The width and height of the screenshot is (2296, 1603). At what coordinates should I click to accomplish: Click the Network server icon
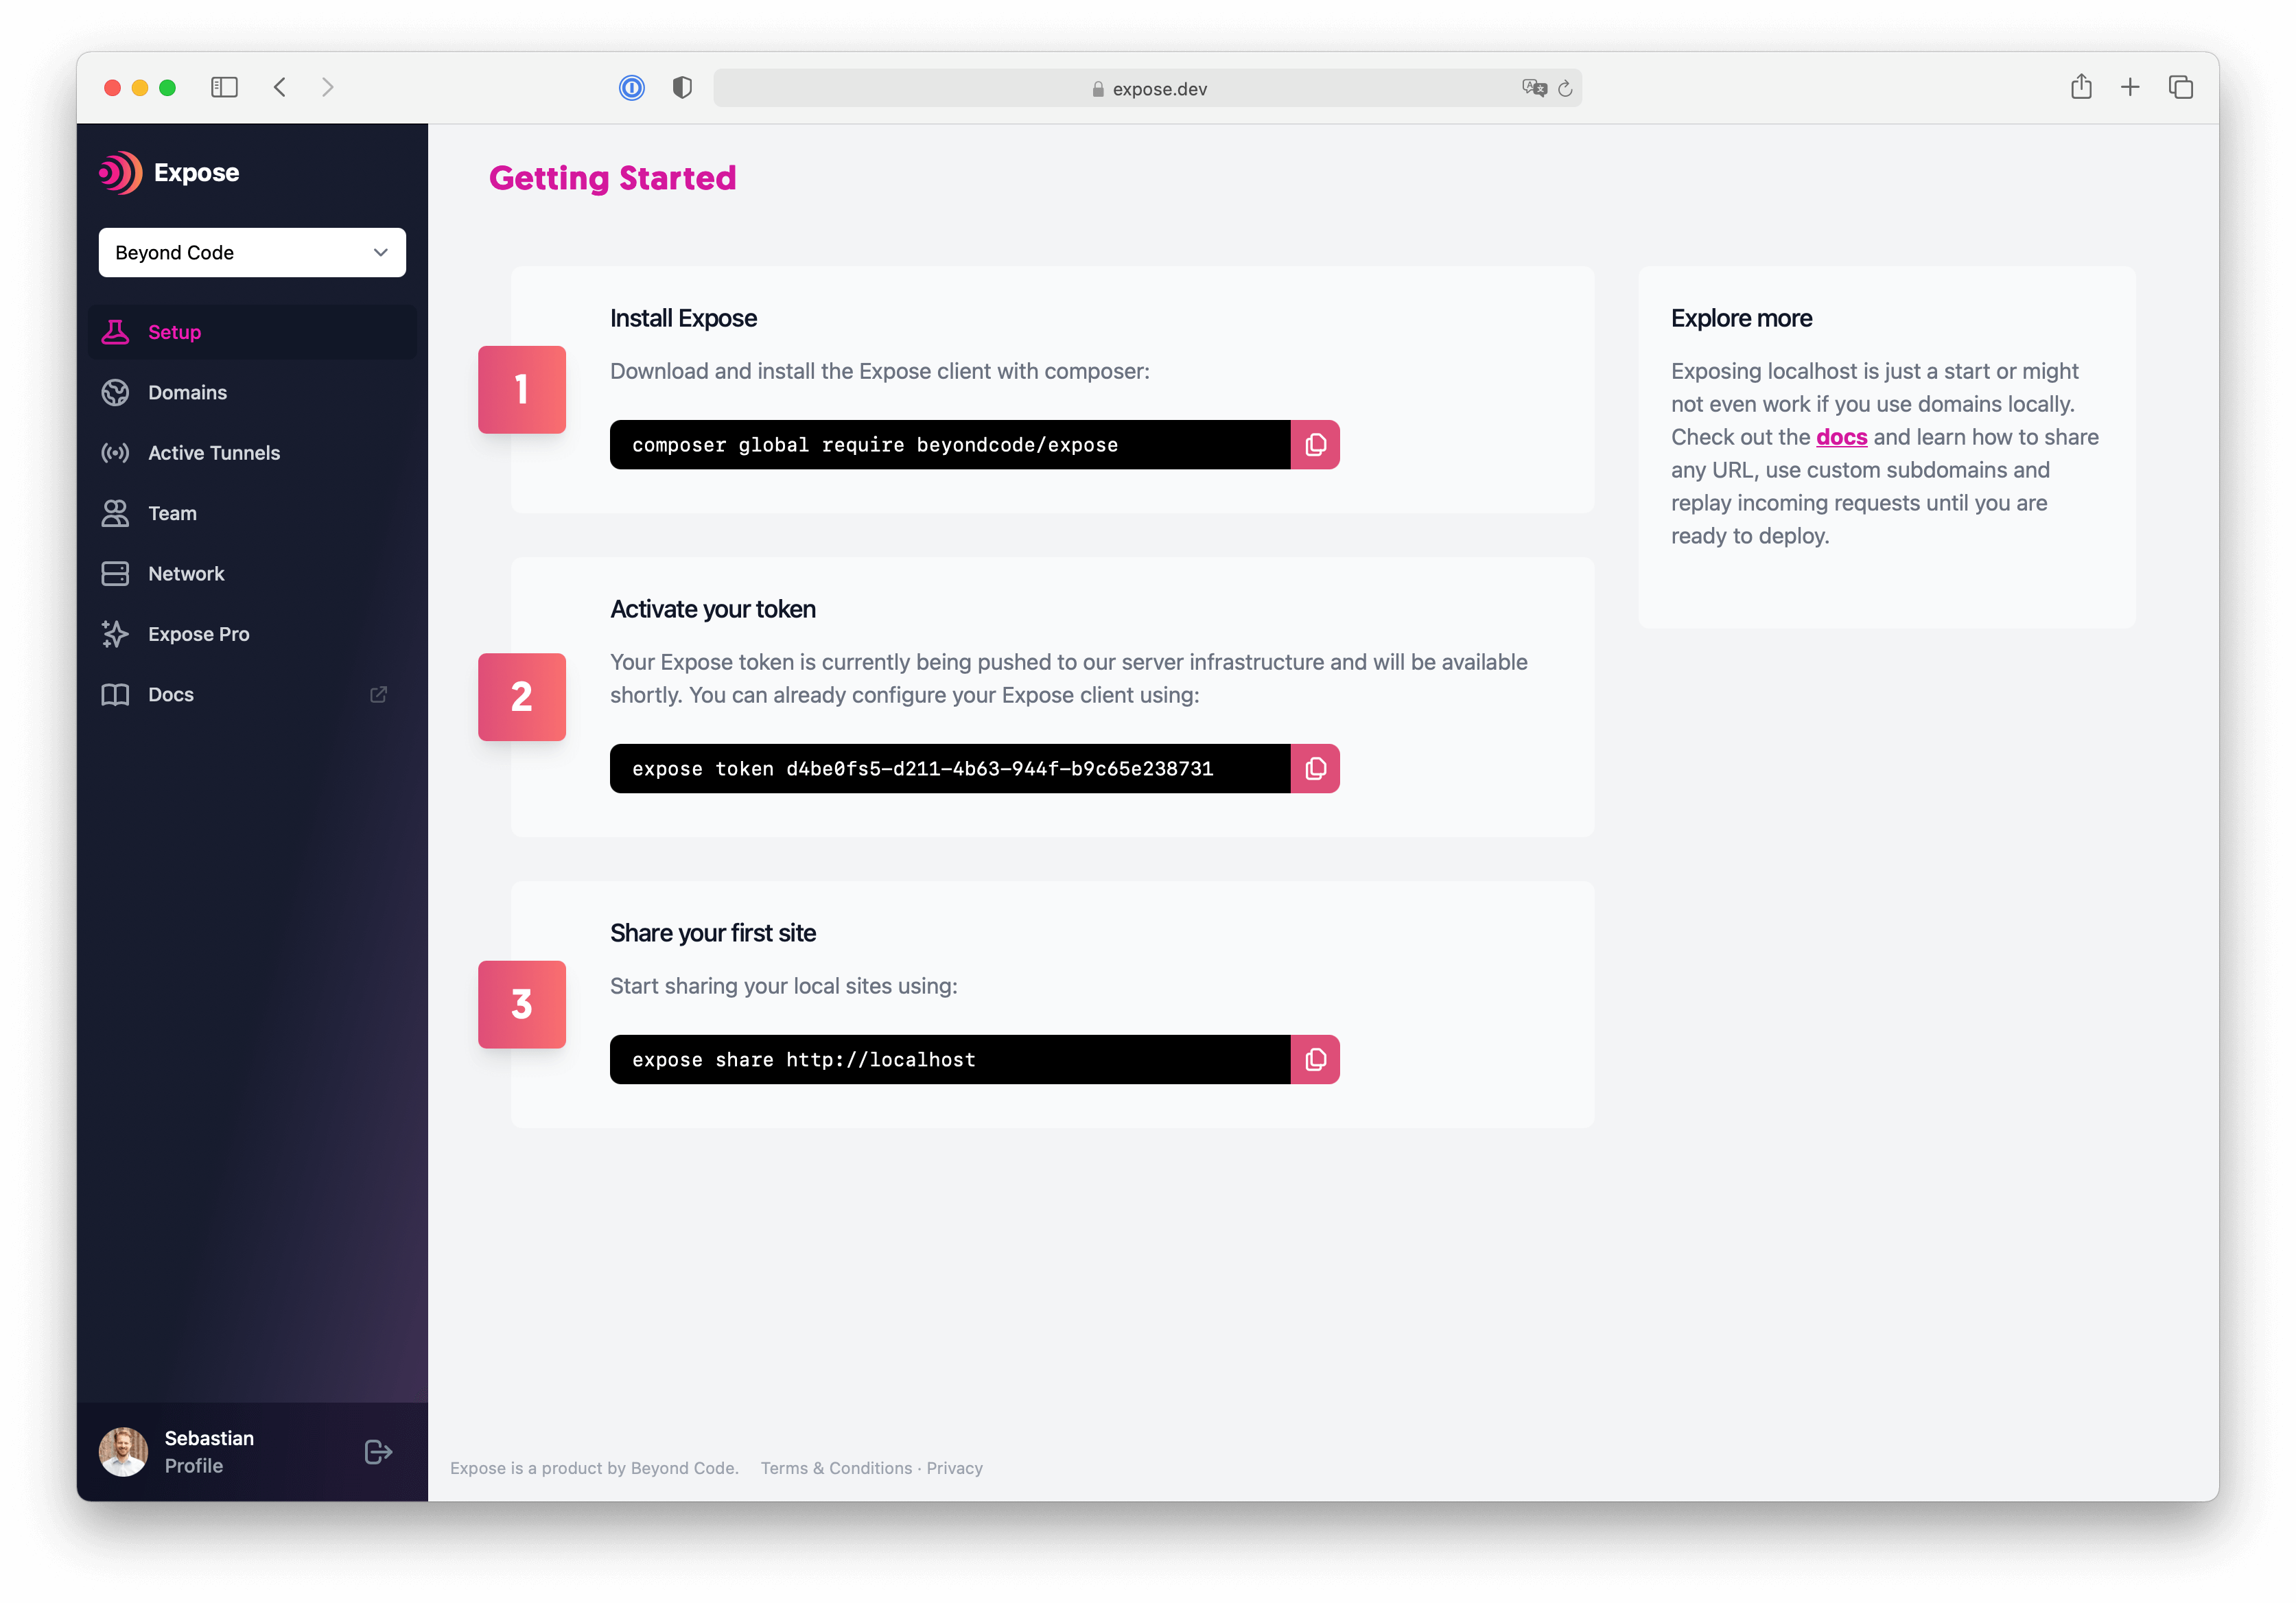[115, 573]
